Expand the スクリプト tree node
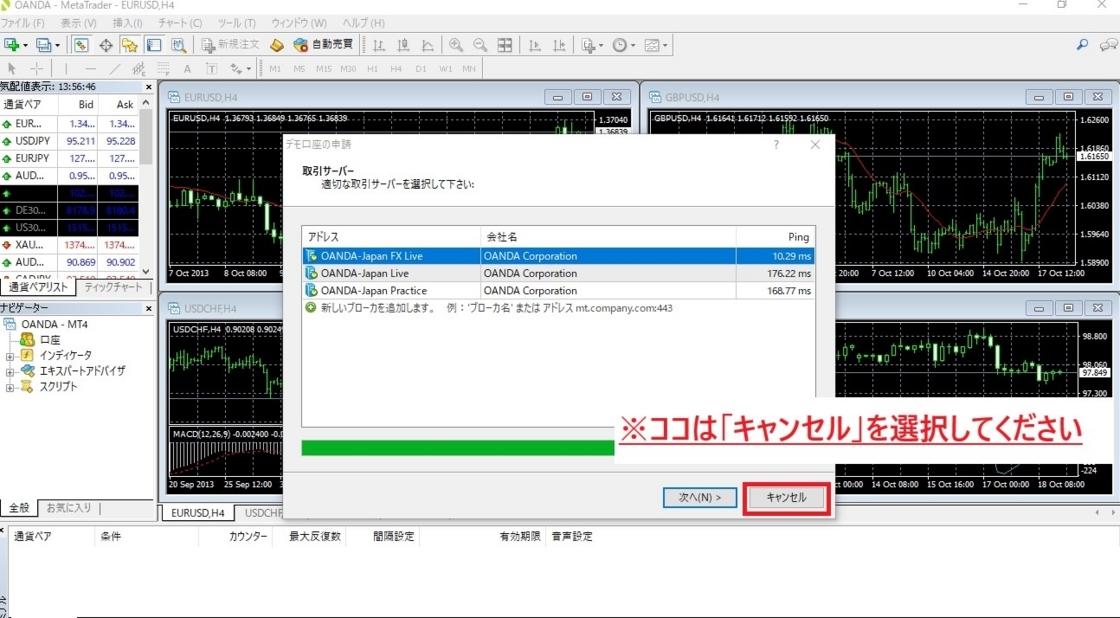Screen dimensions: 1120x618 coord(9,387)
